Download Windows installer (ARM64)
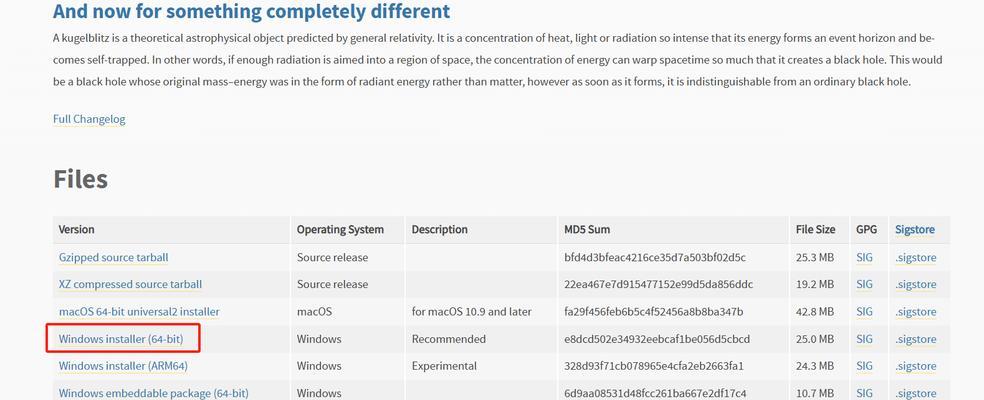The image size is (984, 400). pyautogui.click(x=123, y=365)
